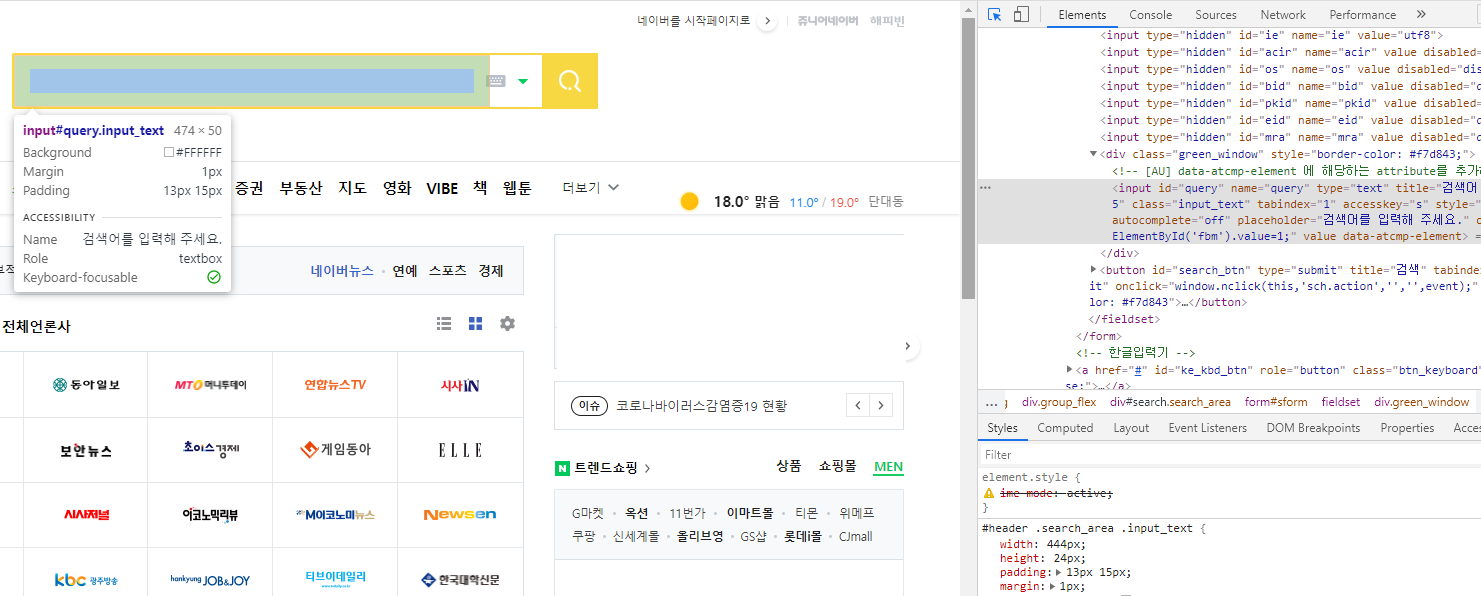Expand the ke_kbd_btn anchor node
Image resolution: width=1481 pixels, height=596 pixels.
[1070, 370]
